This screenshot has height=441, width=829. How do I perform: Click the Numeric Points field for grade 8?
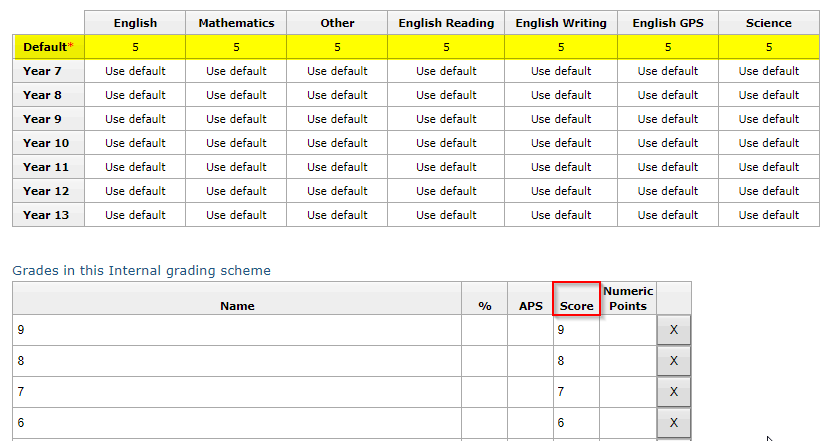(628, 361)
